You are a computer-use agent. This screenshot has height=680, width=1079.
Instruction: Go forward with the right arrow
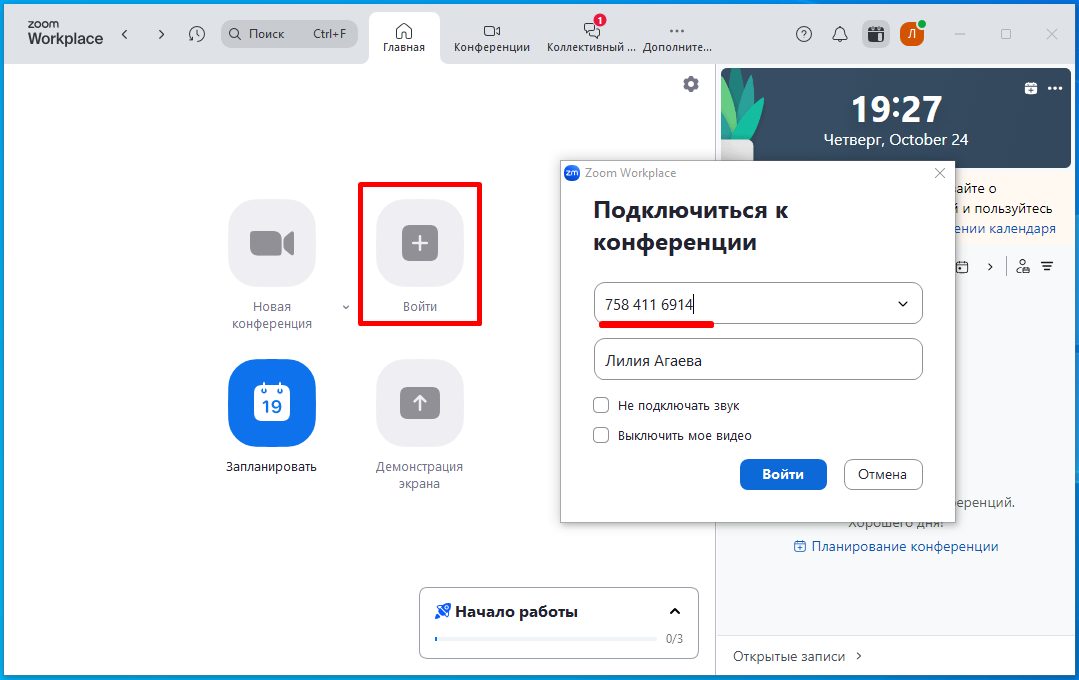(161, 34)
